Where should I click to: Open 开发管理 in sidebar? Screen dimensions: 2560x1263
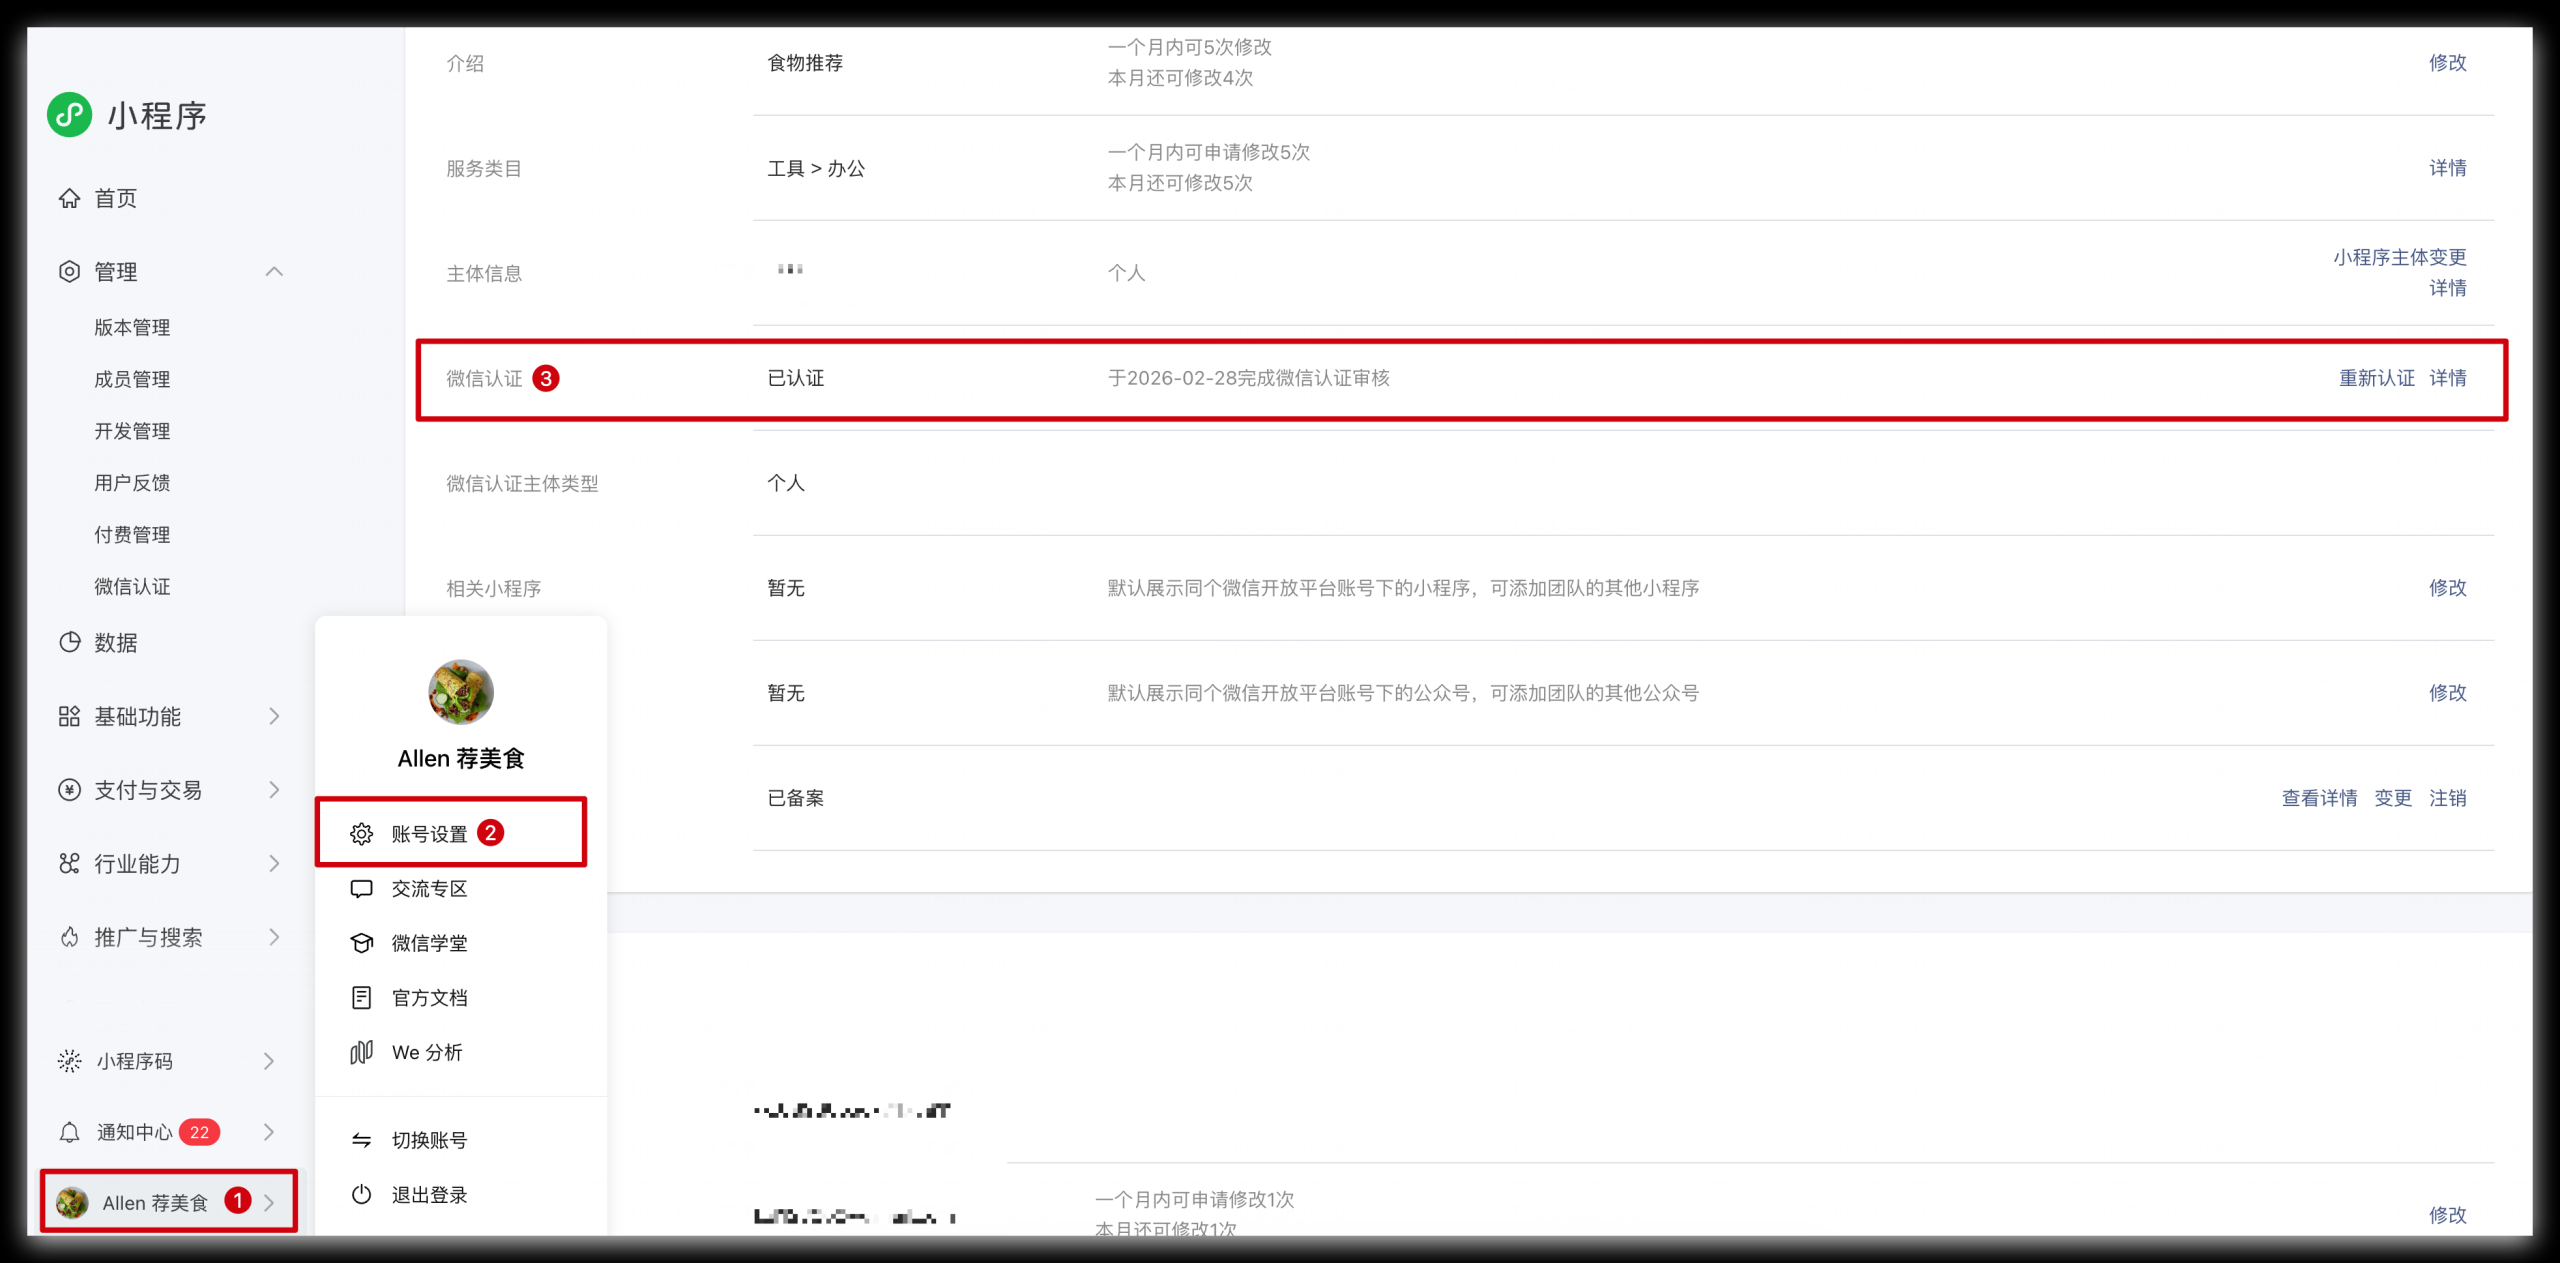[132, 431]
